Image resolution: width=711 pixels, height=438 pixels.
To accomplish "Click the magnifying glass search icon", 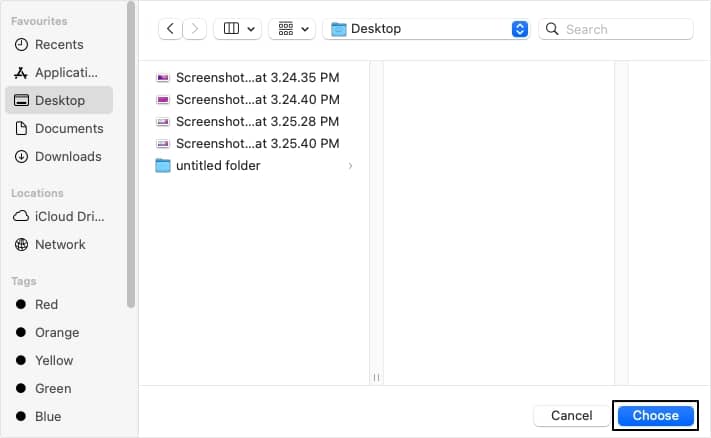I will tap(552, 29).
